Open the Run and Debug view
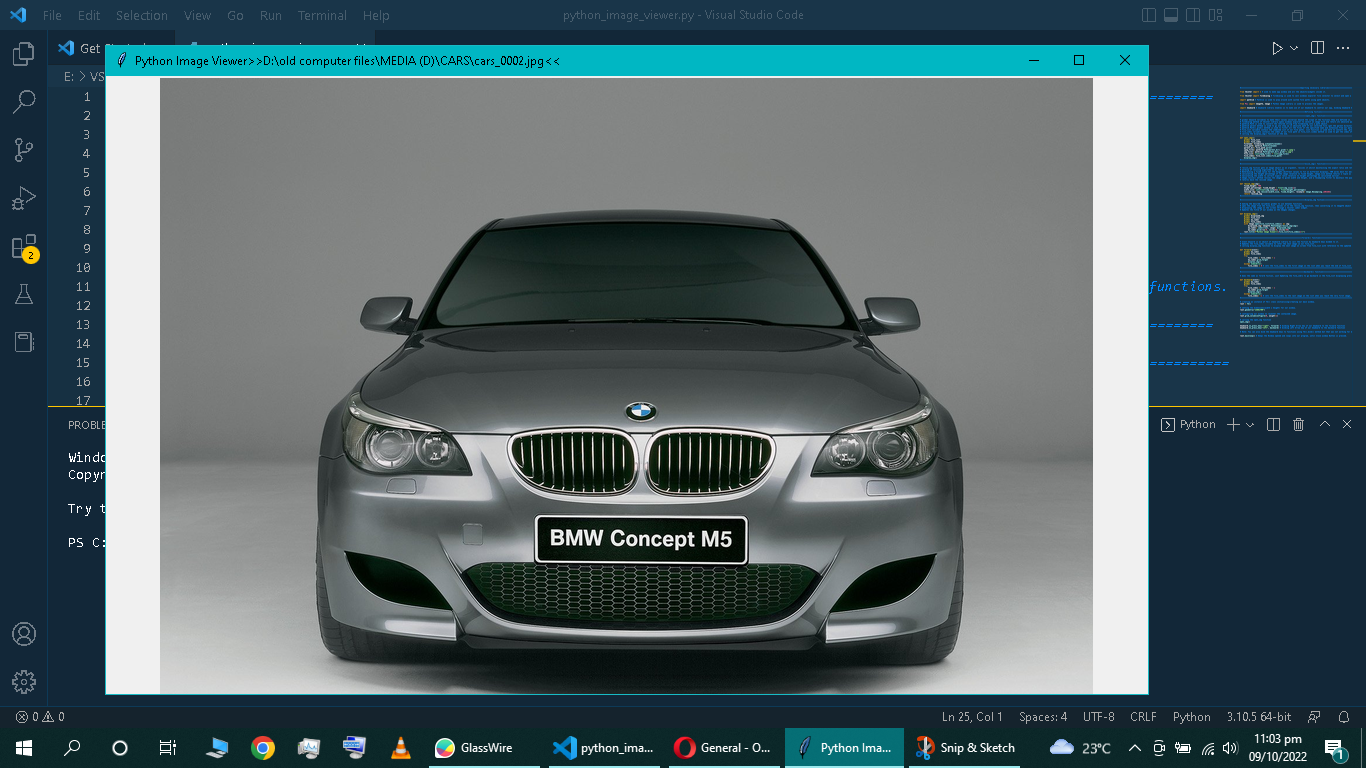 point(24,198)
